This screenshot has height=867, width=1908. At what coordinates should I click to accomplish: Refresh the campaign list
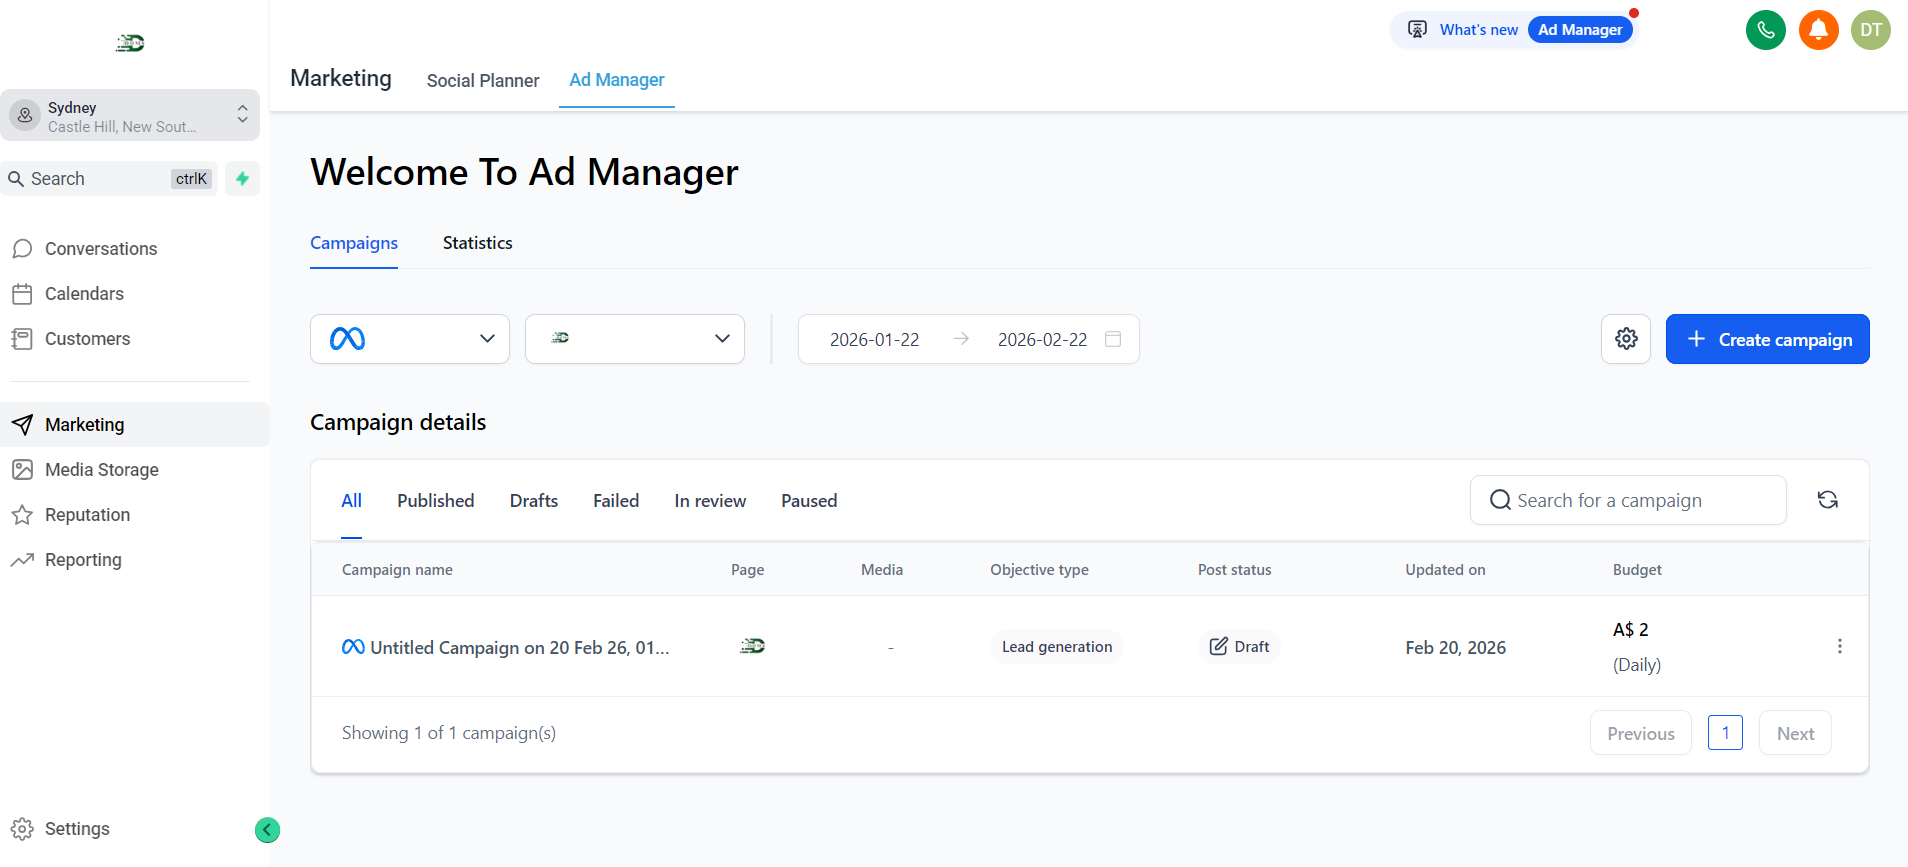[x=1827, y=500]
